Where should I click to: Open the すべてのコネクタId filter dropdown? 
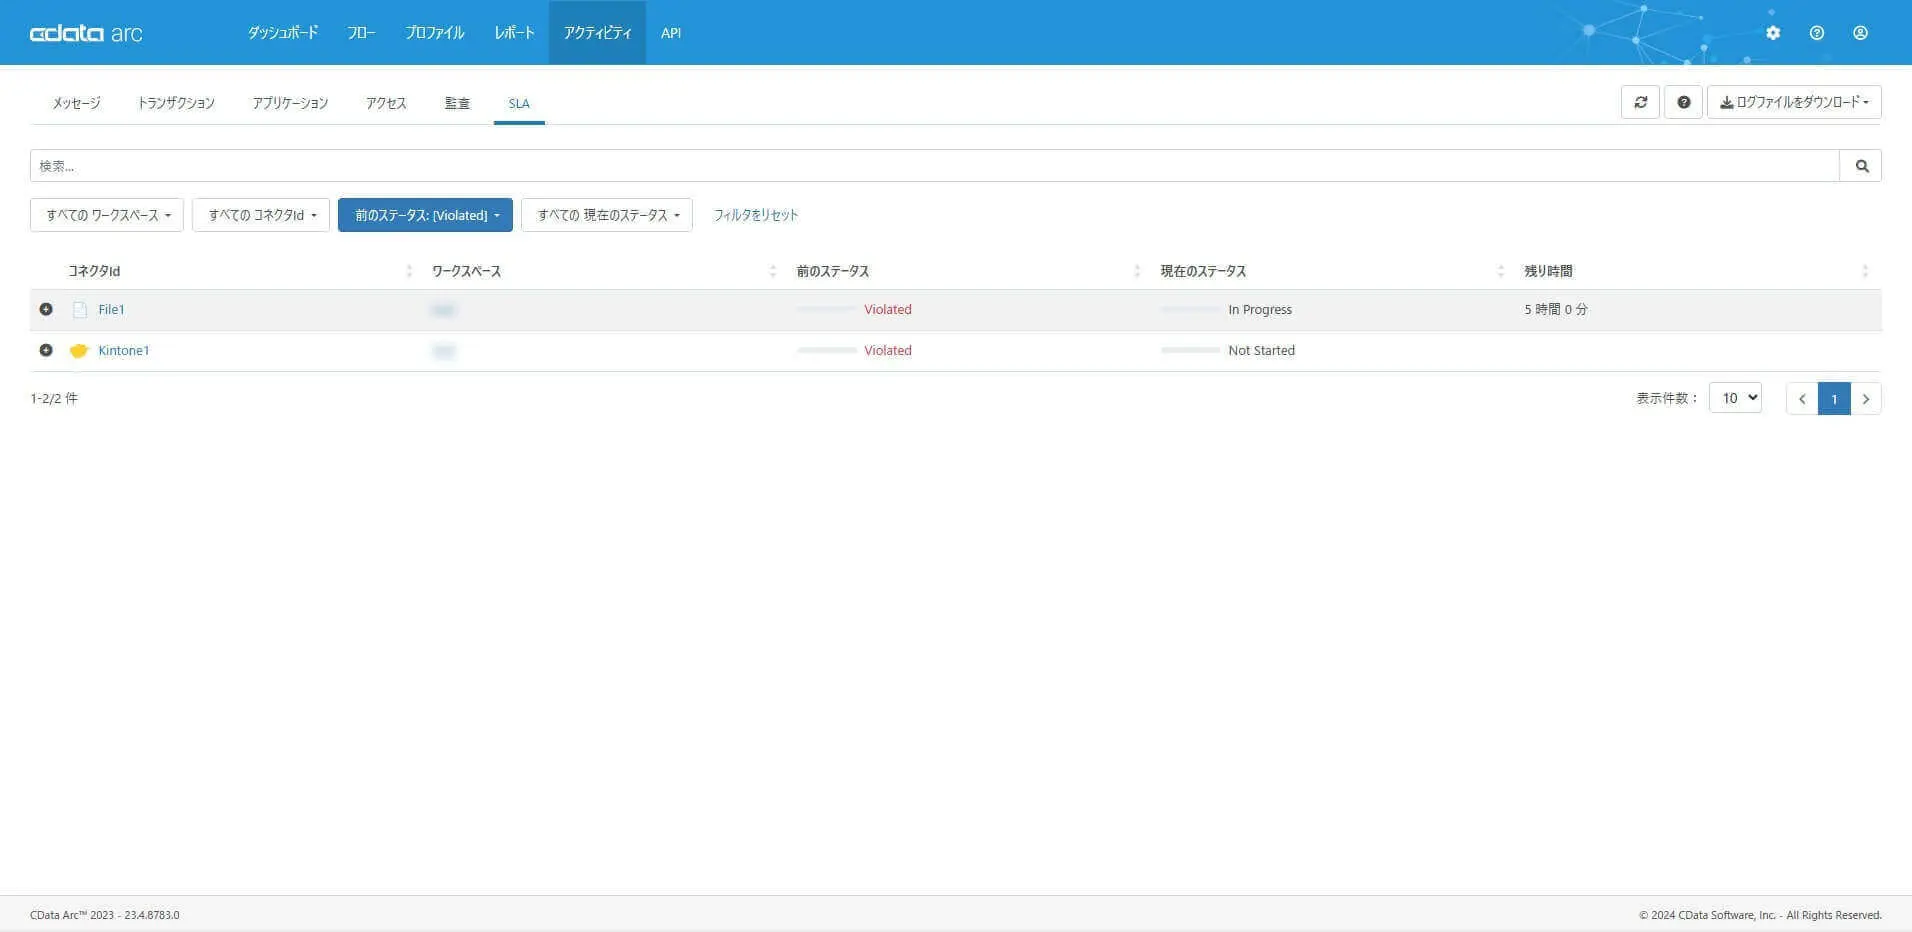(261, 215)
